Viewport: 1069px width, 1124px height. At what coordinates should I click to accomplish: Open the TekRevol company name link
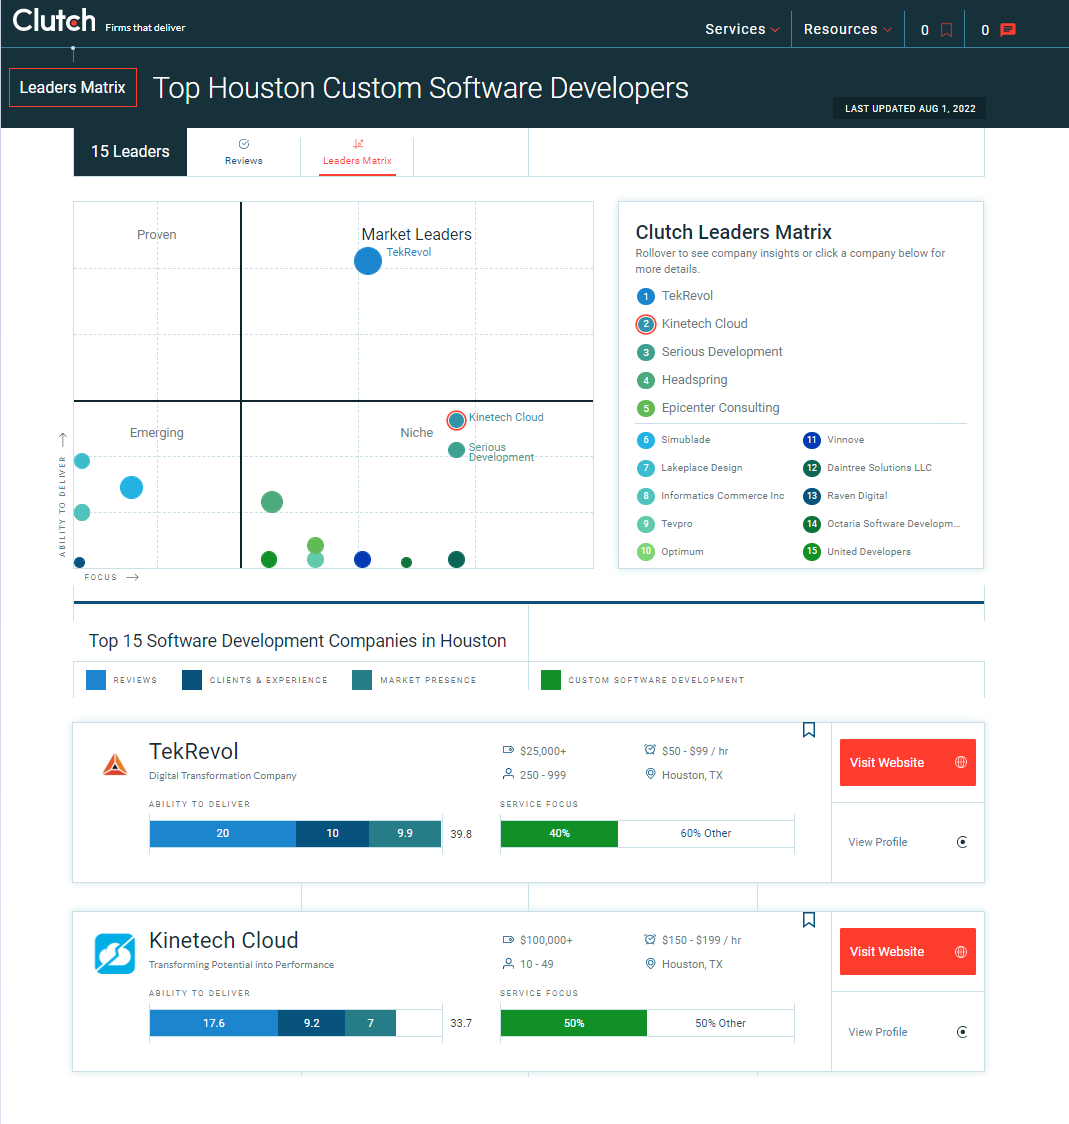(x=194, y=751)
